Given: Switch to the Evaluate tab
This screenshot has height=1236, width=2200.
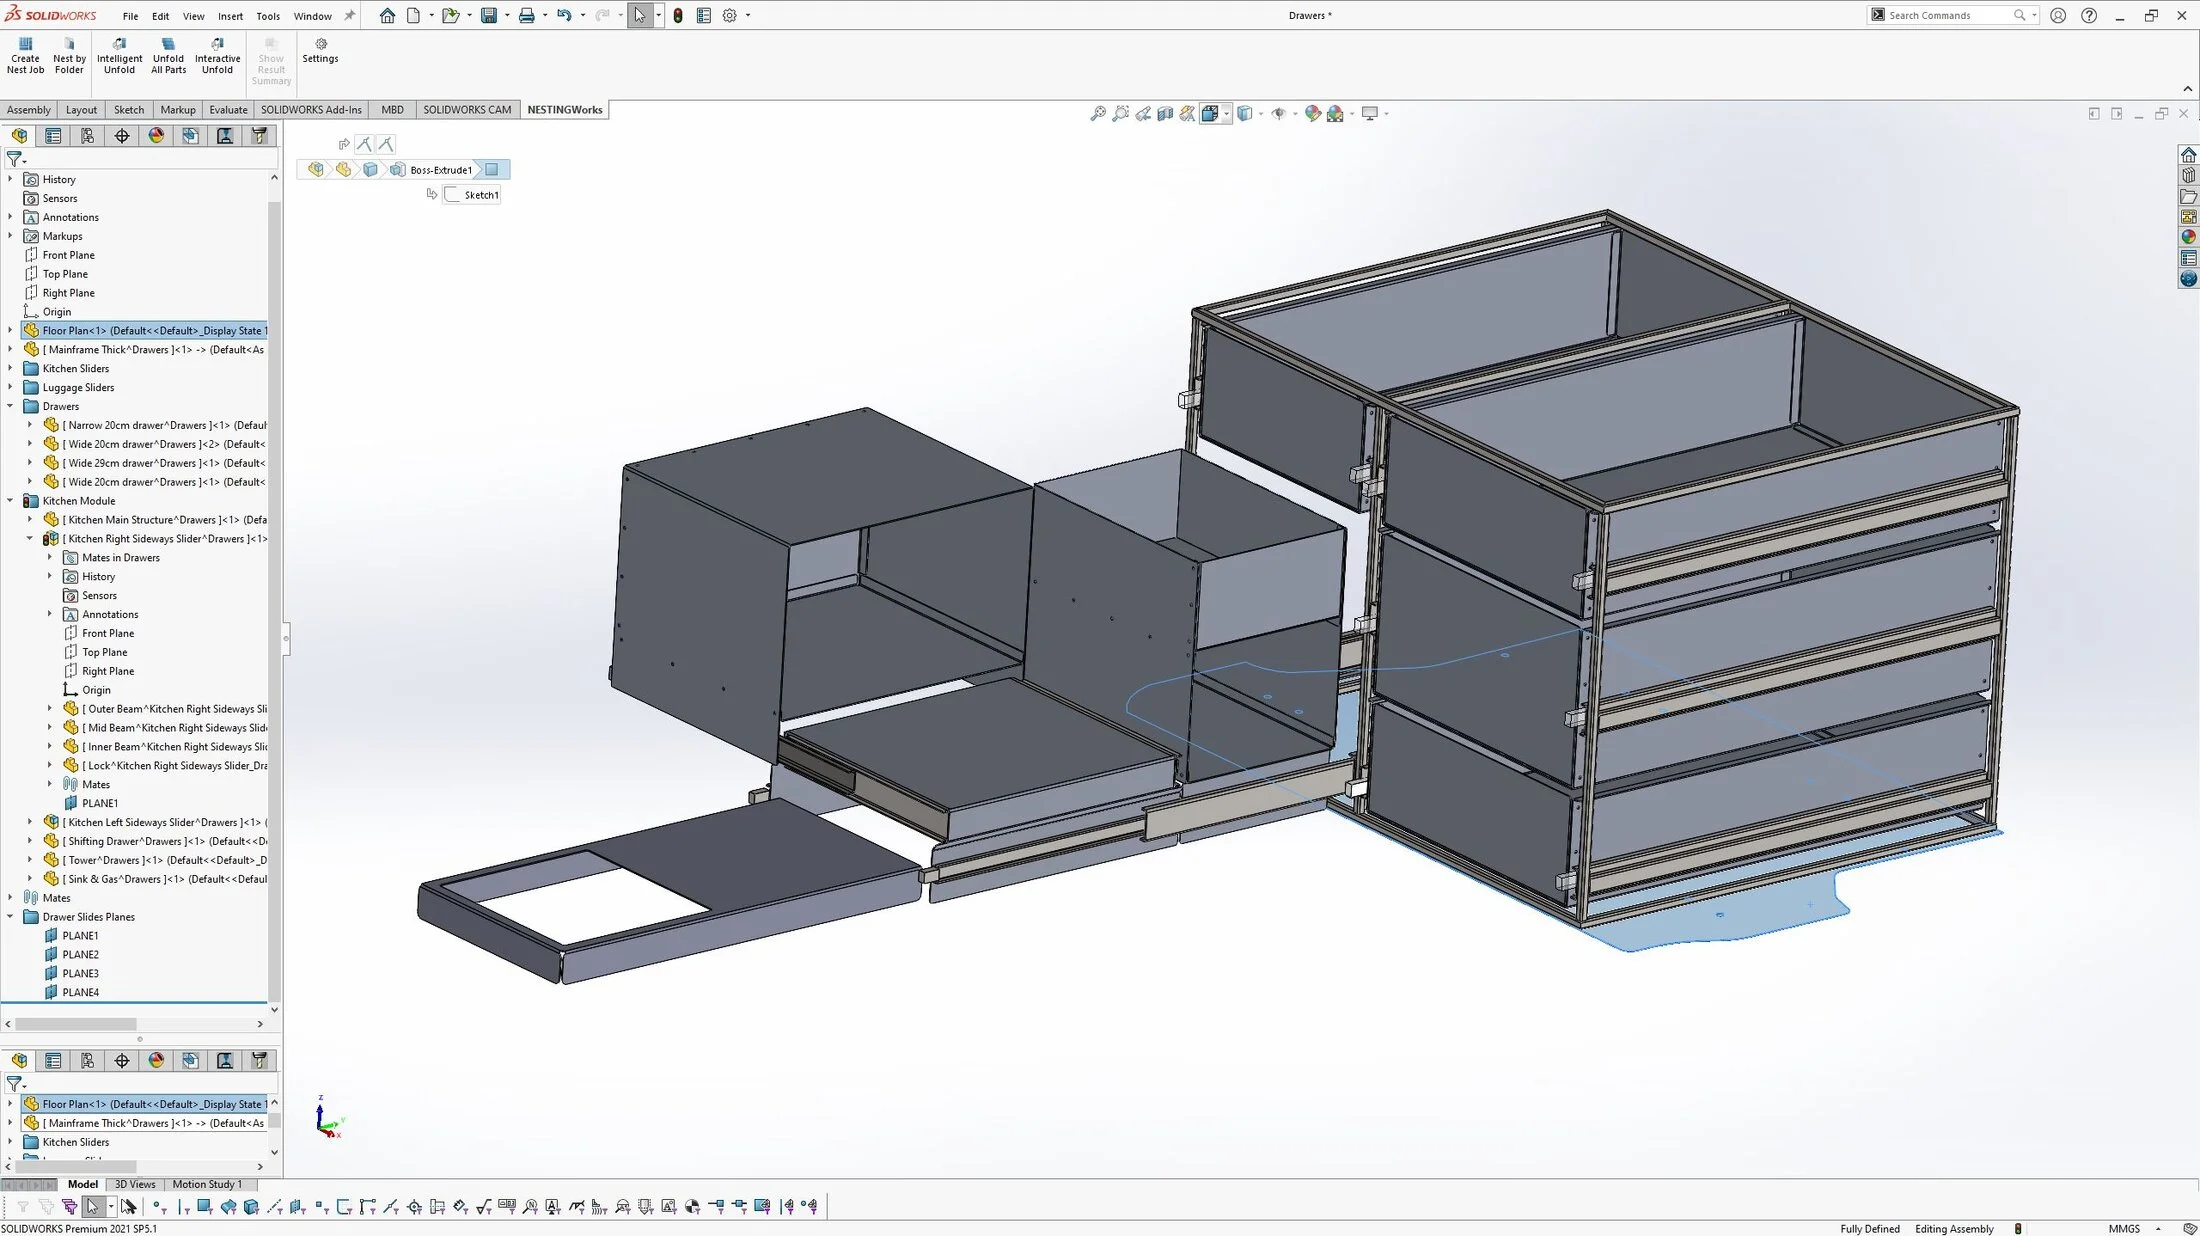Looking at the screenshot, I should (x=228, y=110).
